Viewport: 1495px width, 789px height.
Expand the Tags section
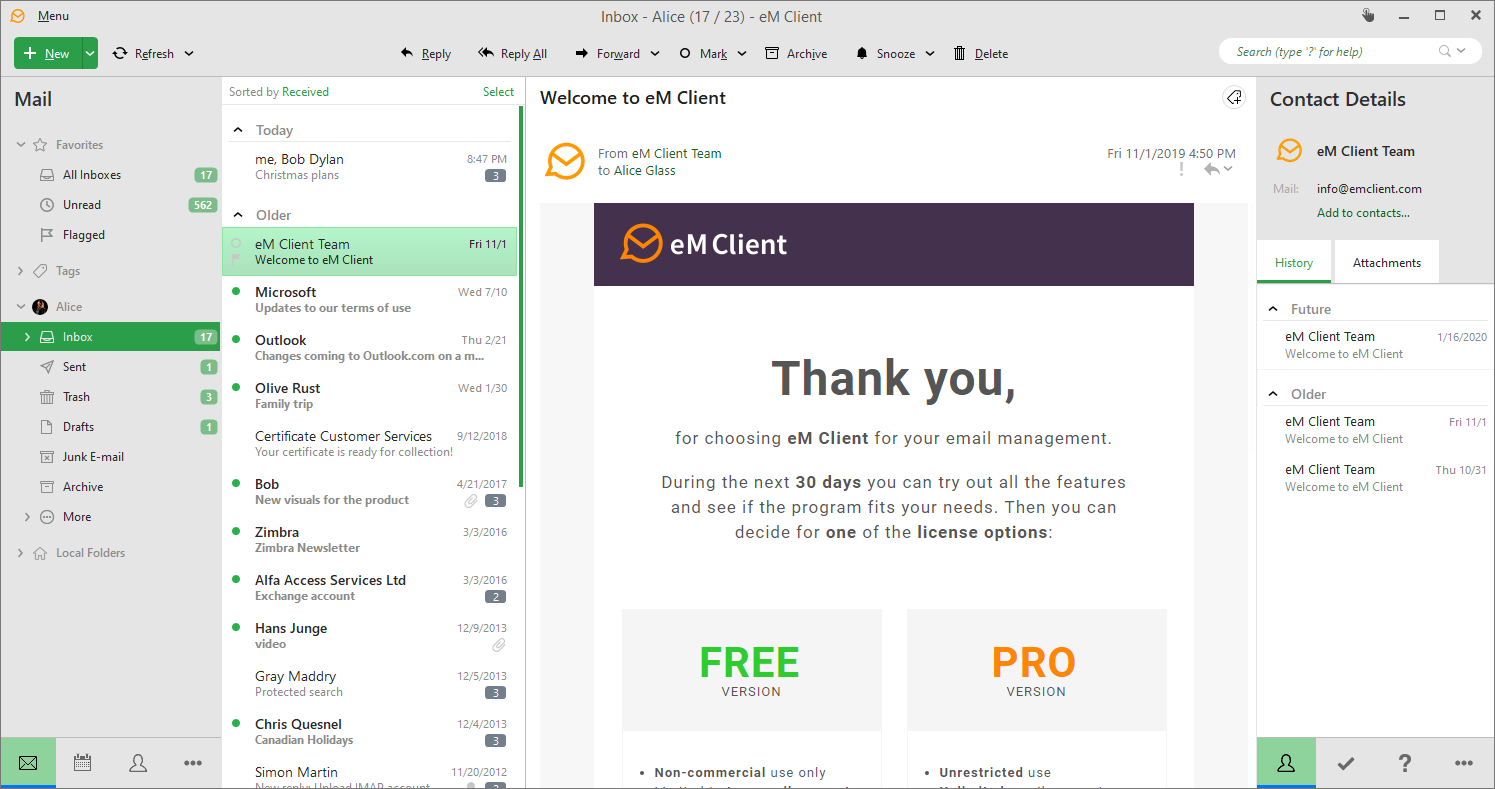pos(21,271)
